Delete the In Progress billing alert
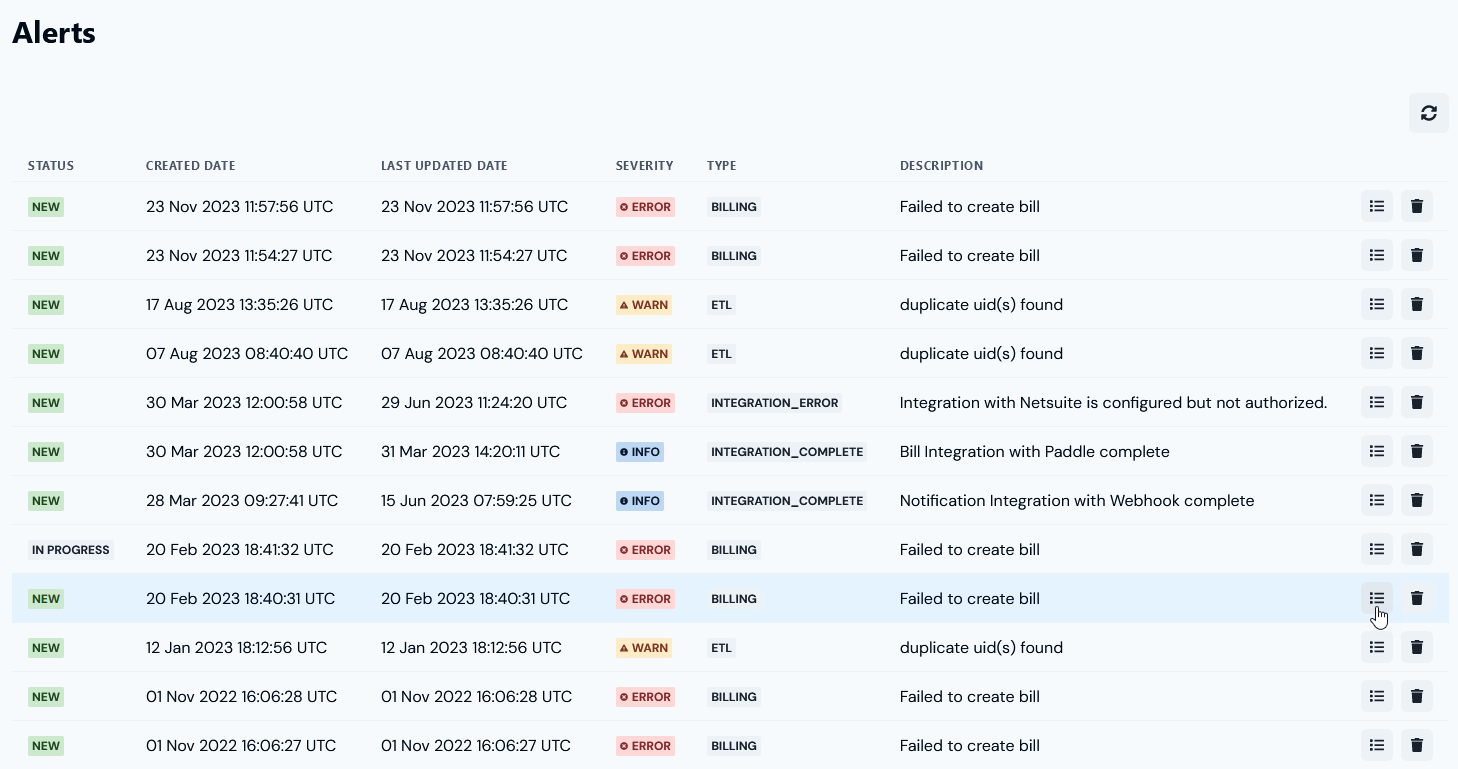 (x=1416, y=550)
